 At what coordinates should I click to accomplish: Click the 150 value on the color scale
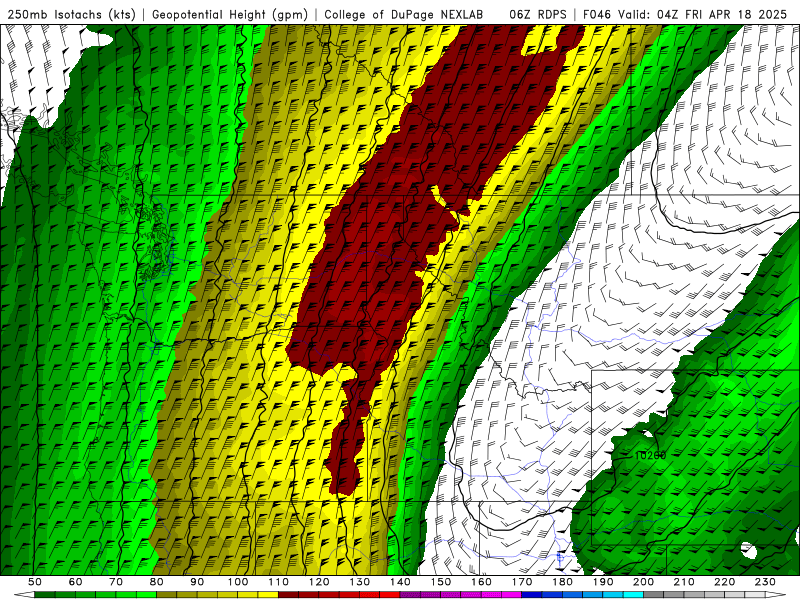[x=441, y=582]
